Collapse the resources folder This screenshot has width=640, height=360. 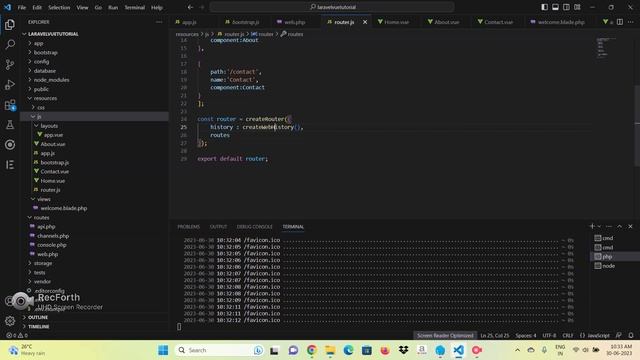pos(94,98)
